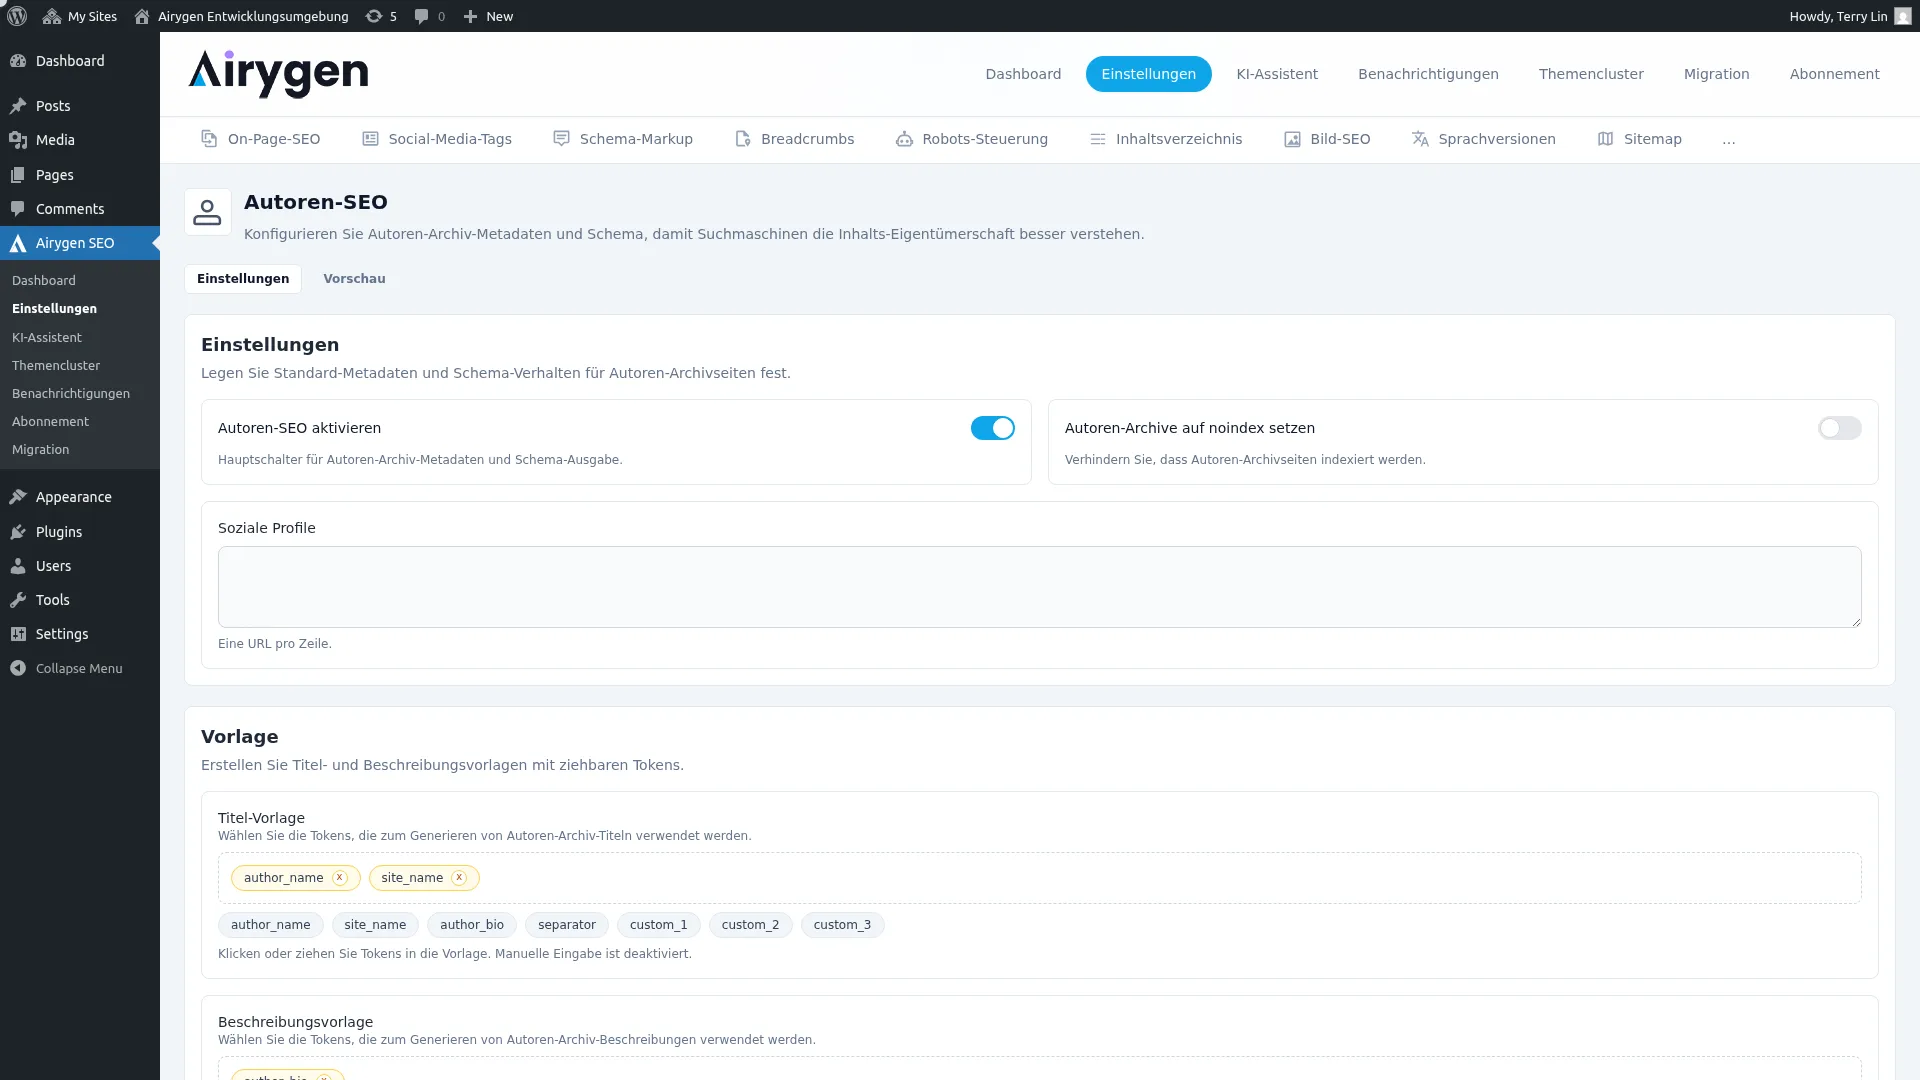Click the Airygen logo
1920x1080 pixels.
coord(278,74)
